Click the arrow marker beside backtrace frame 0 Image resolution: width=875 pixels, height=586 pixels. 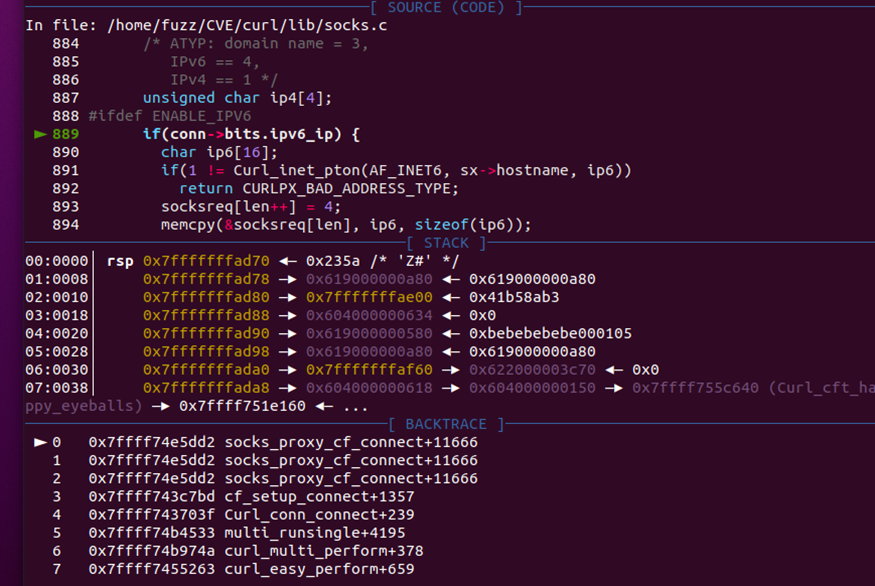pos(40,442)
